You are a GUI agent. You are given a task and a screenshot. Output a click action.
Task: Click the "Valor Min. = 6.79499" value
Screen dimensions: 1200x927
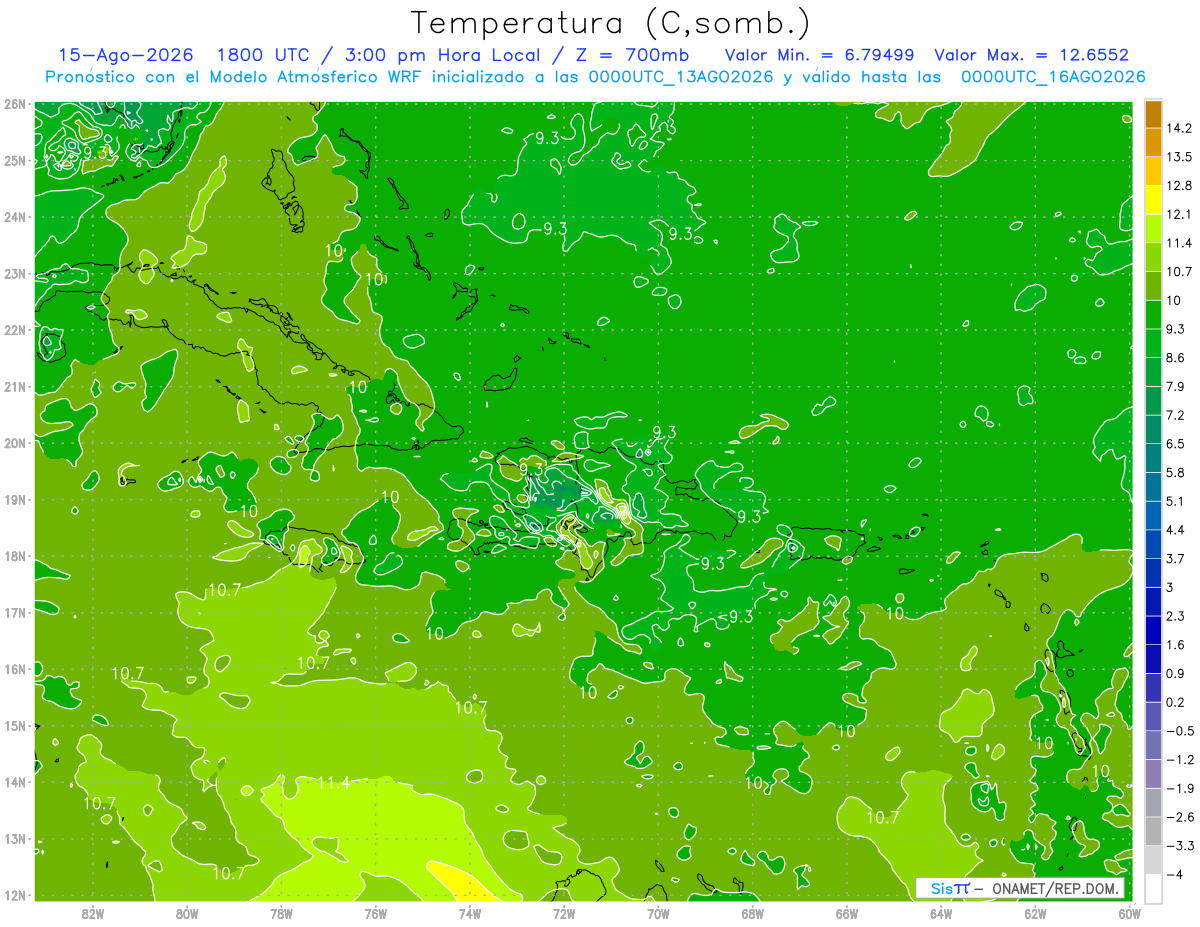822,55
